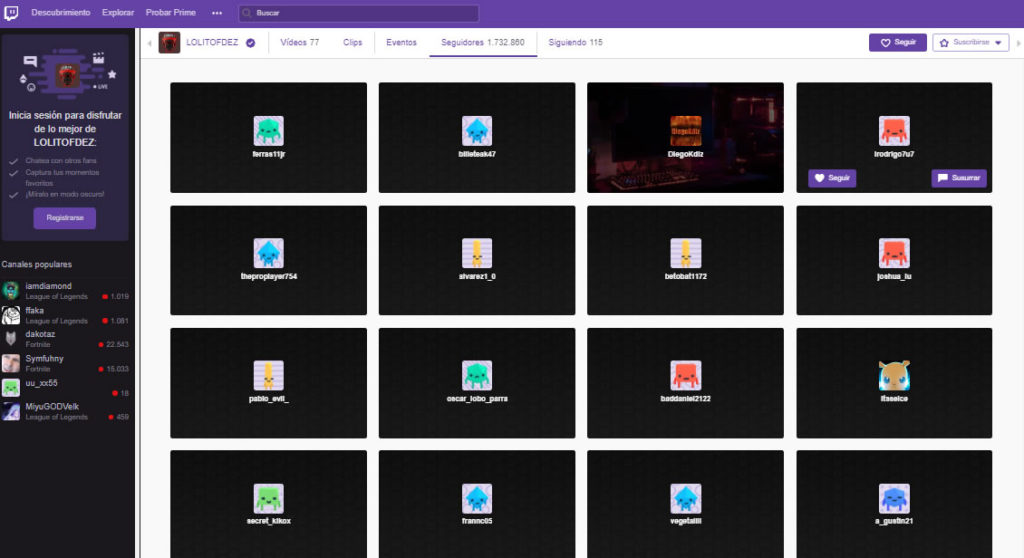Image resolution: width=1024 pixels, height=558 pixels.
Task: Open Descubrimiento in top navigation
Action: (x=60, y=13)
